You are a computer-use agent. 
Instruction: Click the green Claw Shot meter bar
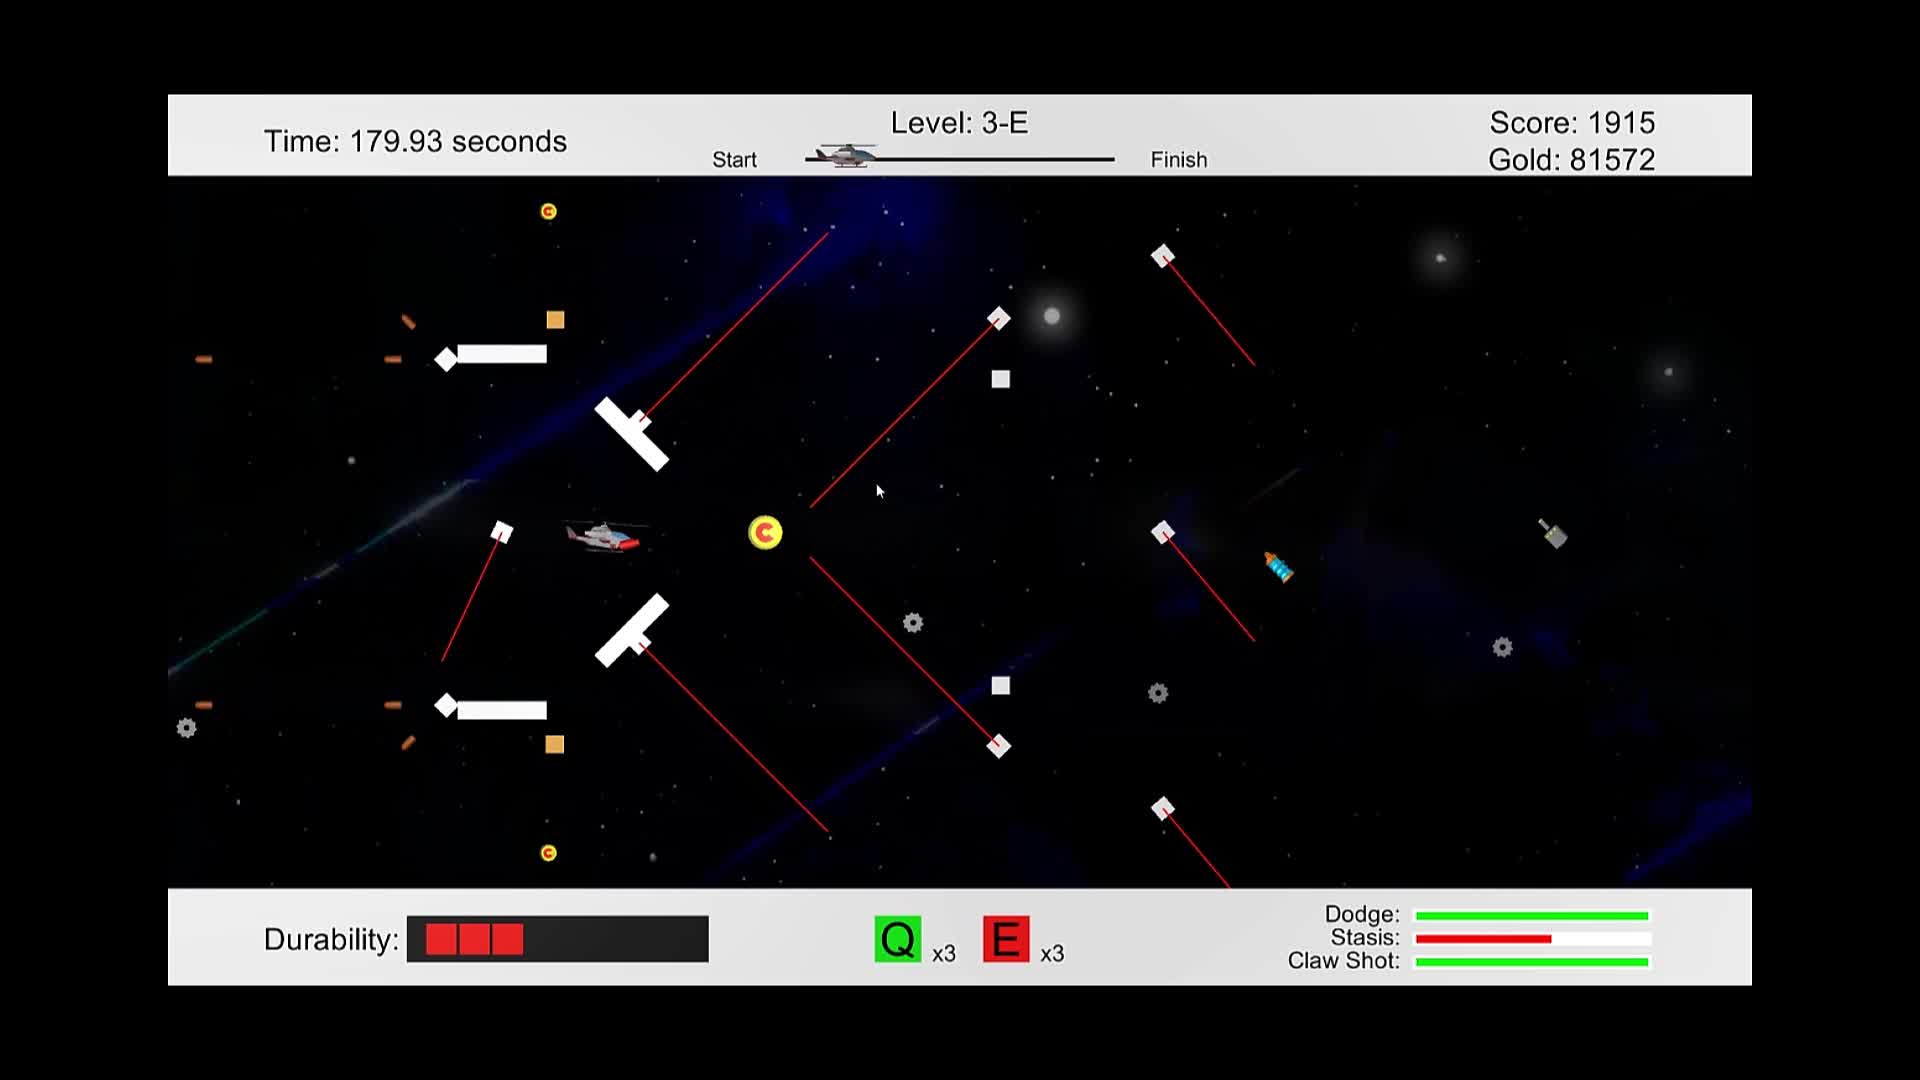click(1531, 962)
